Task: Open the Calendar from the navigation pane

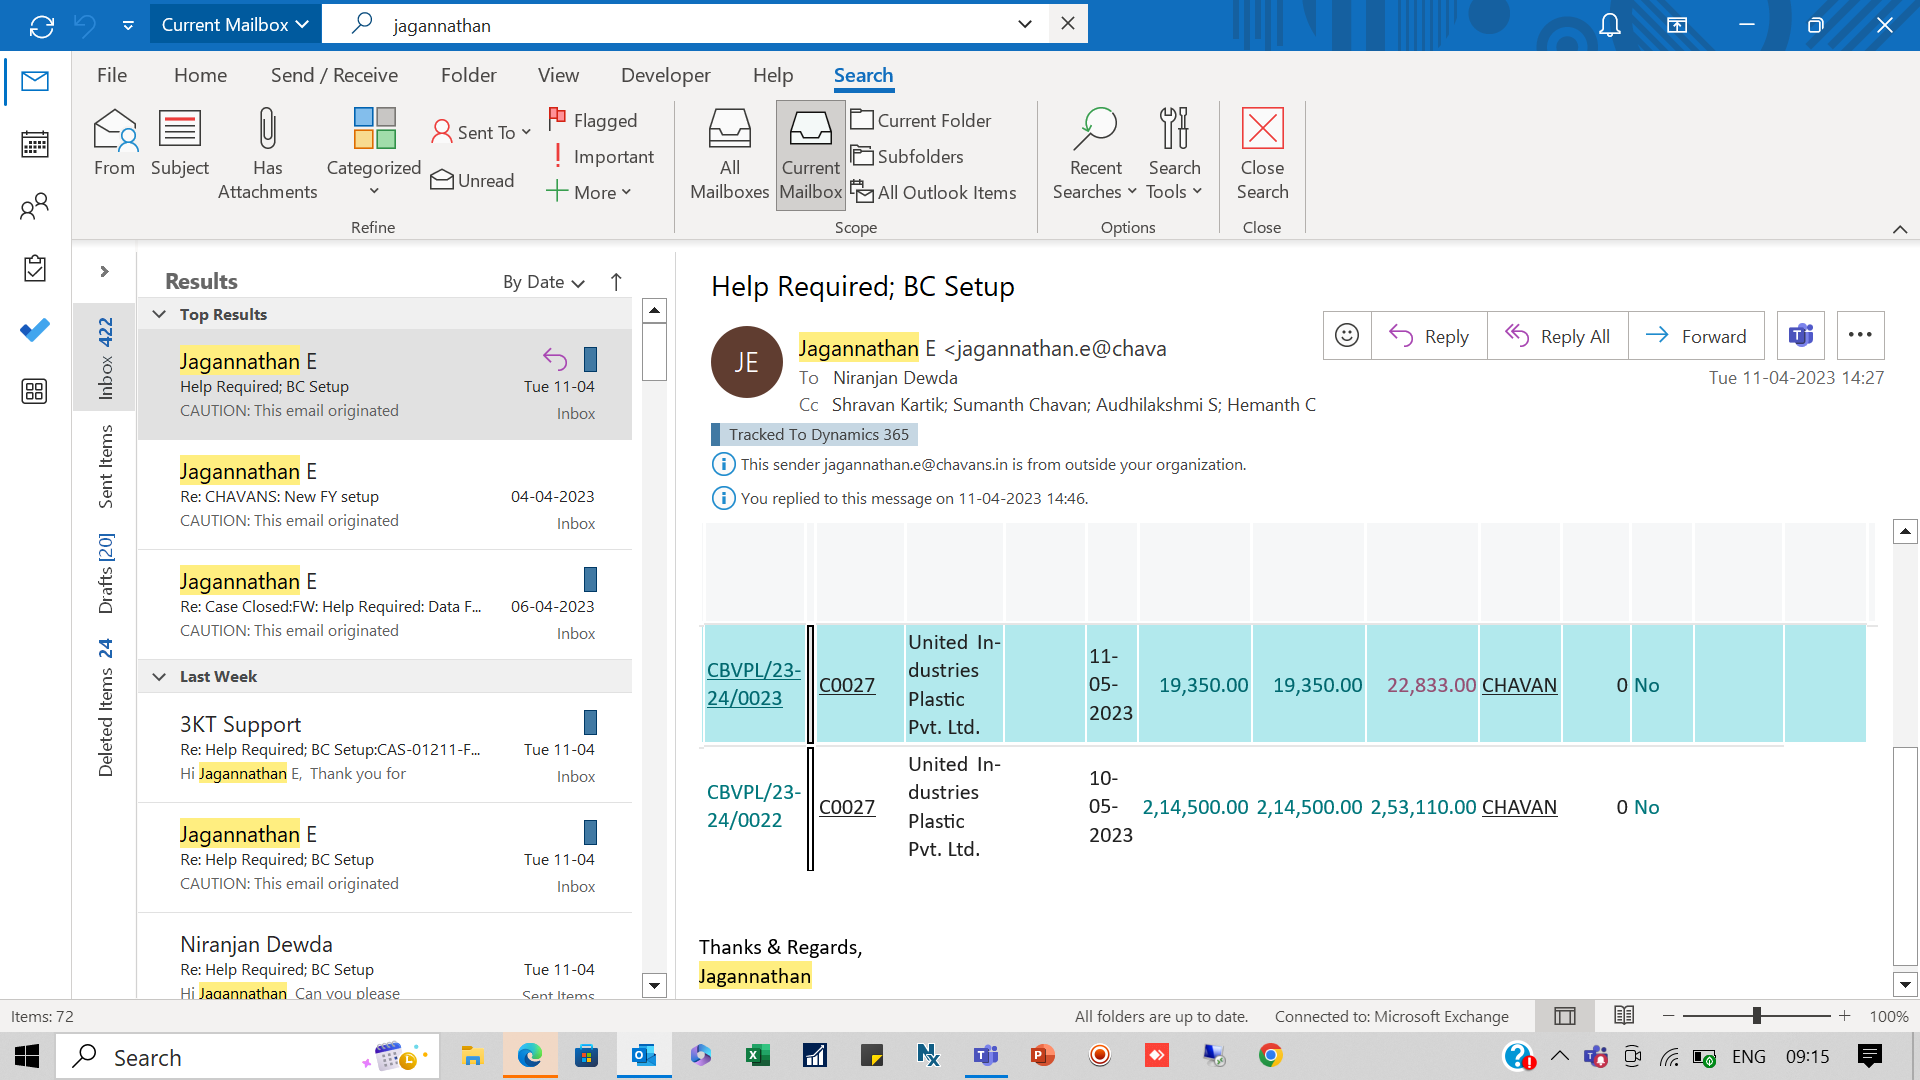Action: (34, 144)
